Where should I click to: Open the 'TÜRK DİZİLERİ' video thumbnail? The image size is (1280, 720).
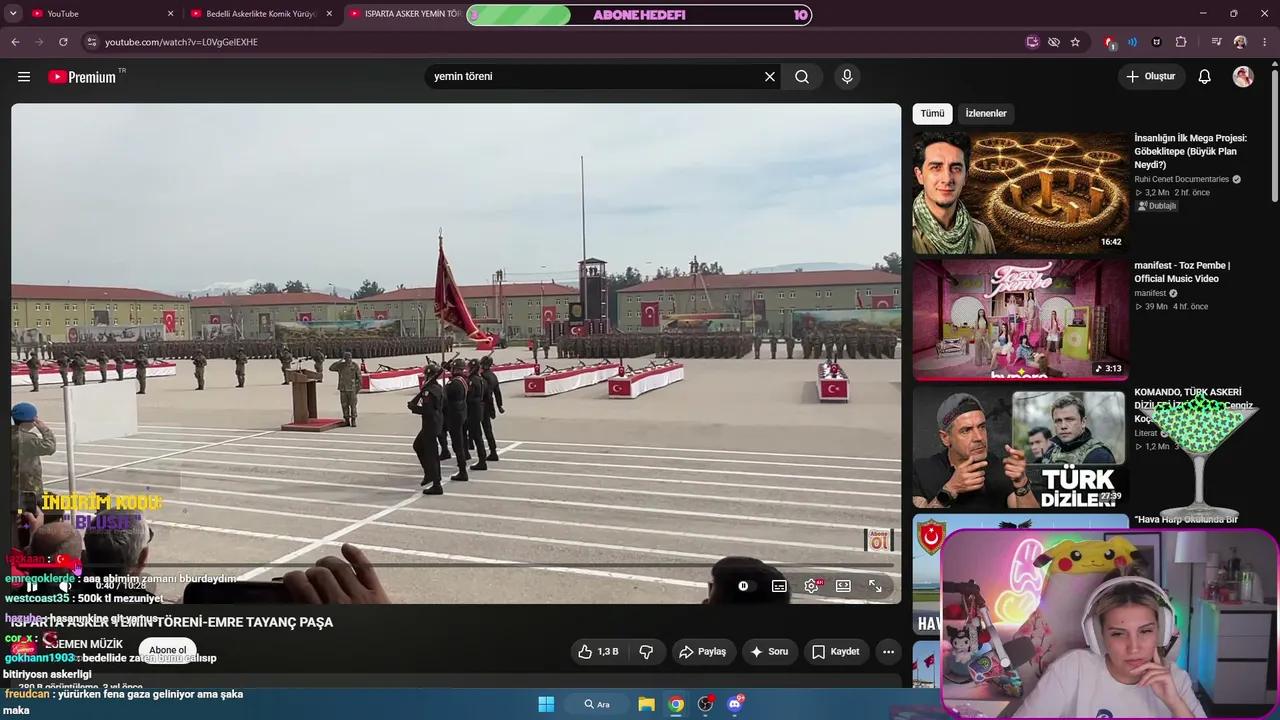[1020, 447]
